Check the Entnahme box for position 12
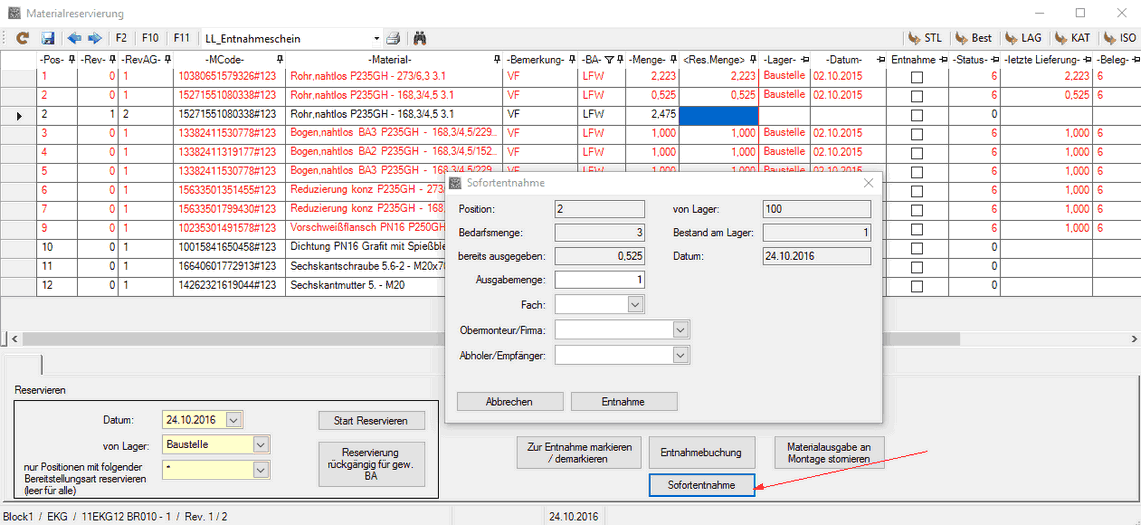Viewport: 1141px width, 525px height. coord(916,285)
